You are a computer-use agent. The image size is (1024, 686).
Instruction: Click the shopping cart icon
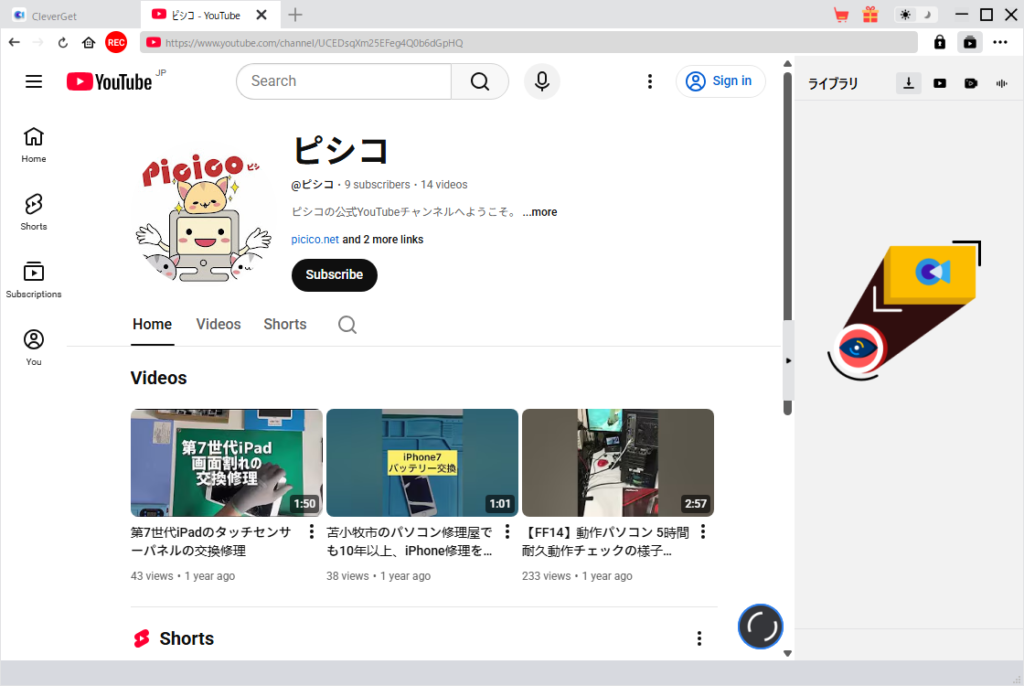click(x=841, y=15)
